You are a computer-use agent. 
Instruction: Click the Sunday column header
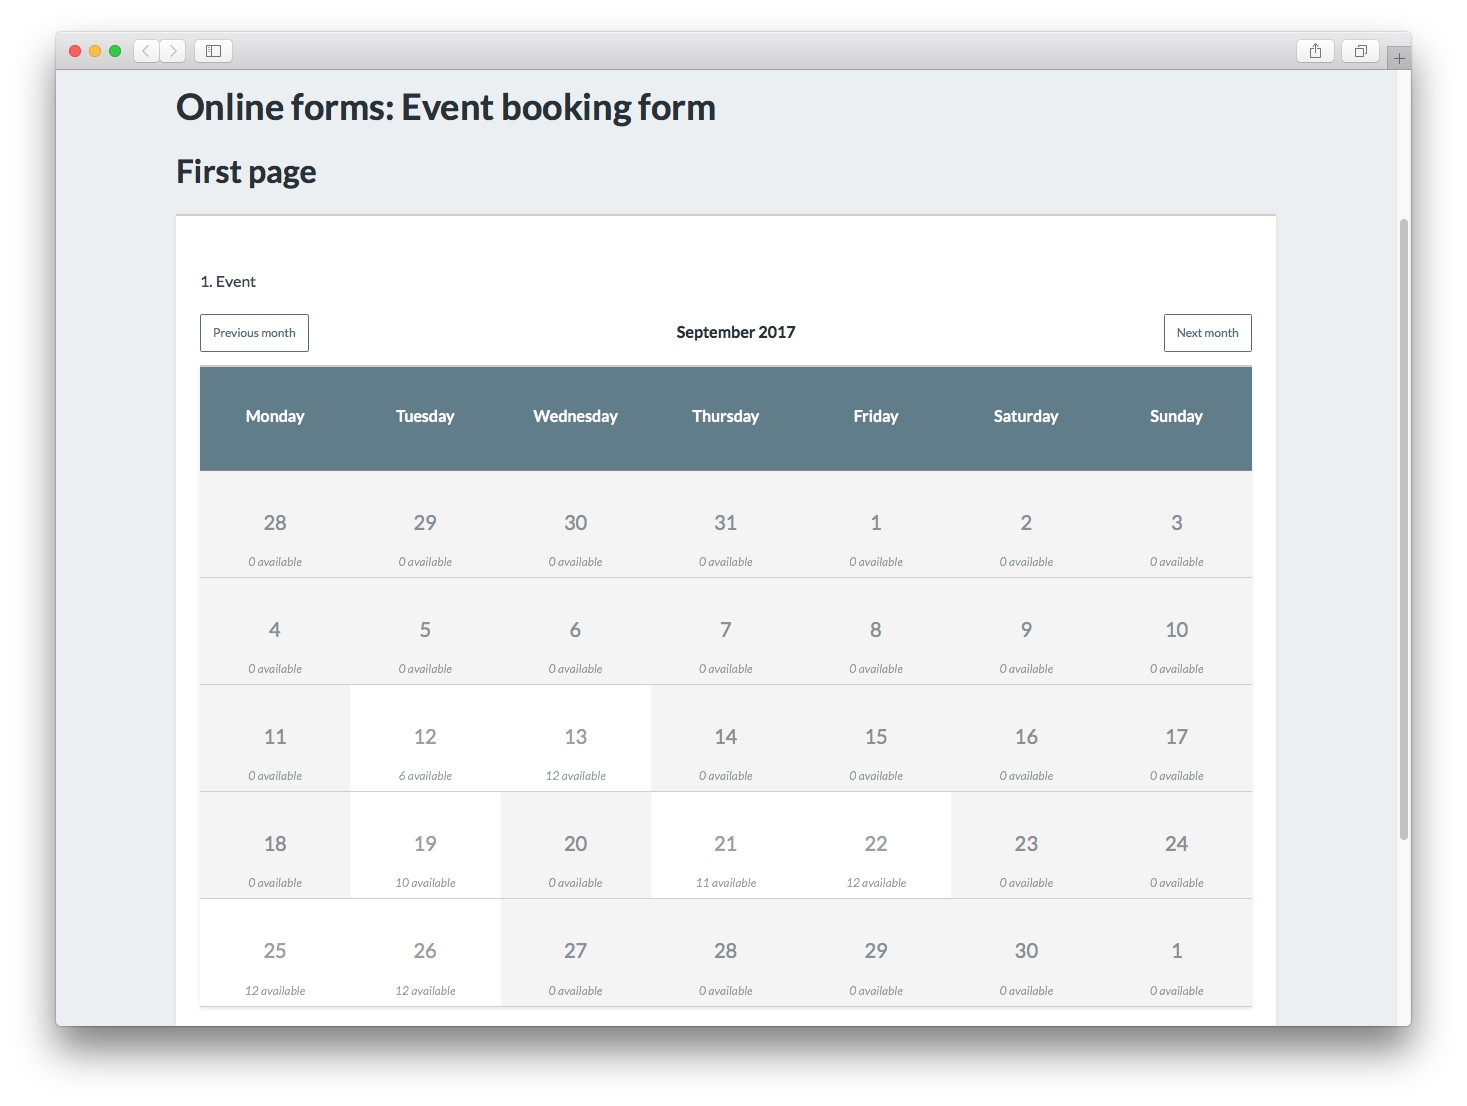(1176, 417)
